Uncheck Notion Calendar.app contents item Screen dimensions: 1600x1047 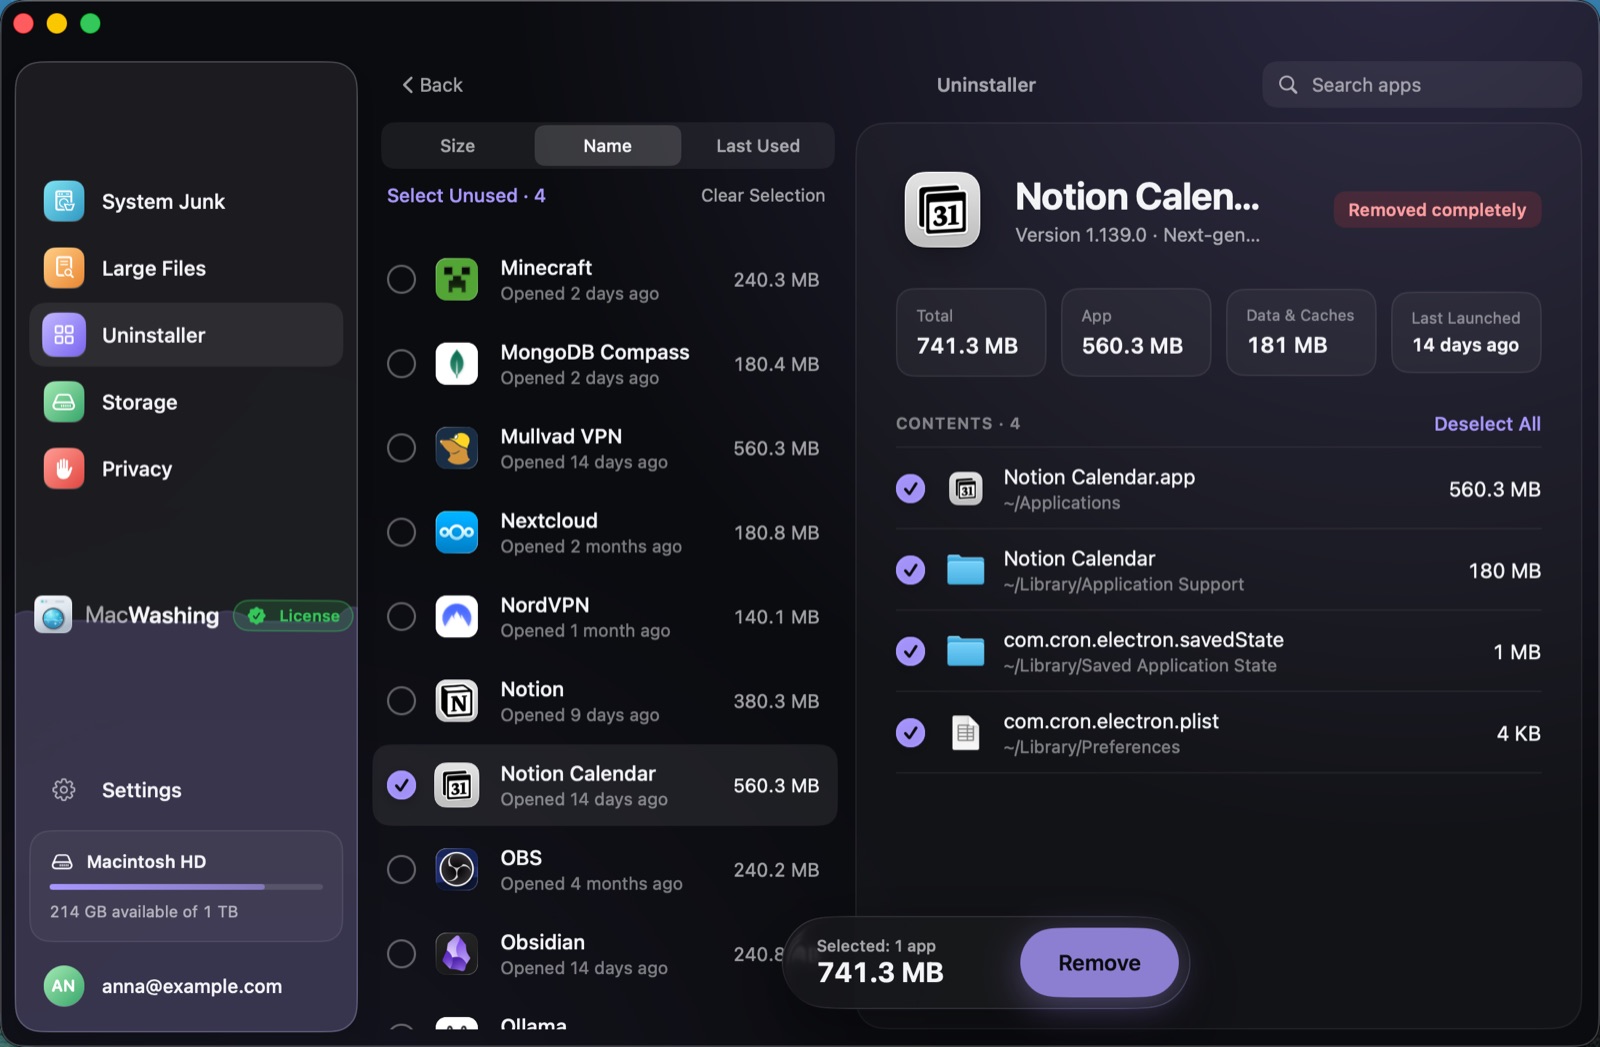click(x=910, y=489)
